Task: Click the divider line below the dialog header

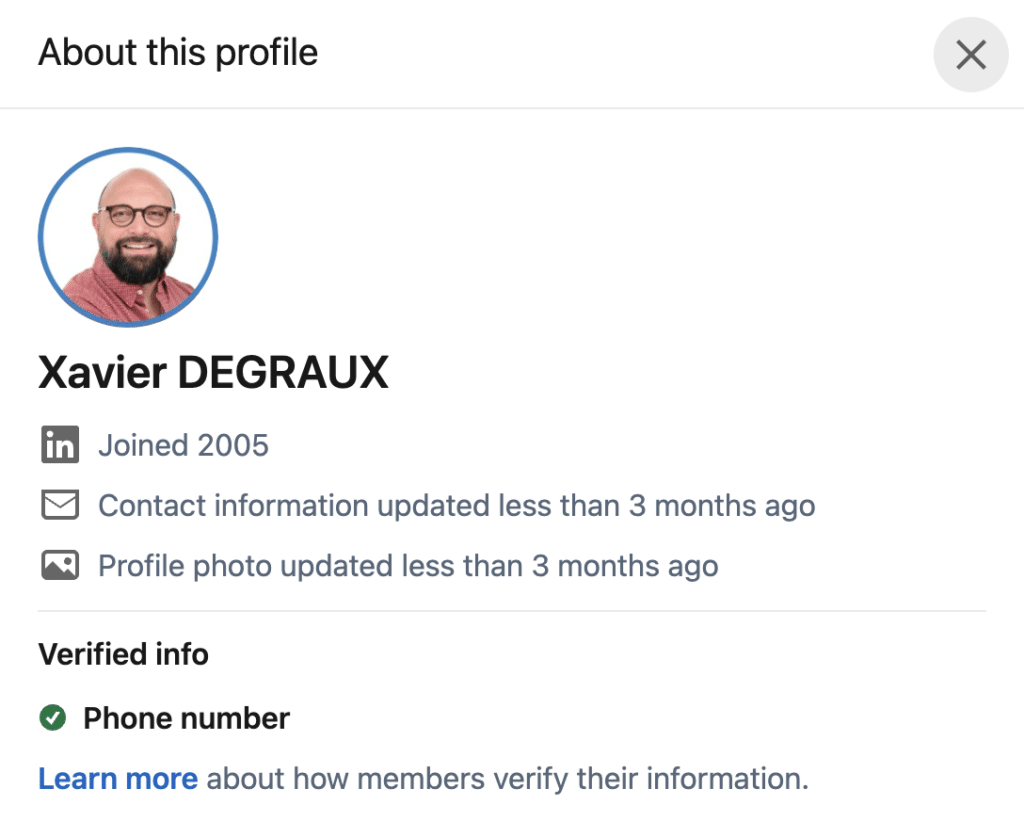Action: coord(512,107)
